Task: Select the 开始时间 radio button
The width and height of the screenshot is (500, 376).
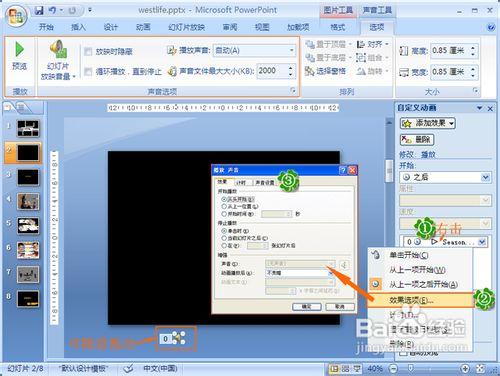Action: 224,214
